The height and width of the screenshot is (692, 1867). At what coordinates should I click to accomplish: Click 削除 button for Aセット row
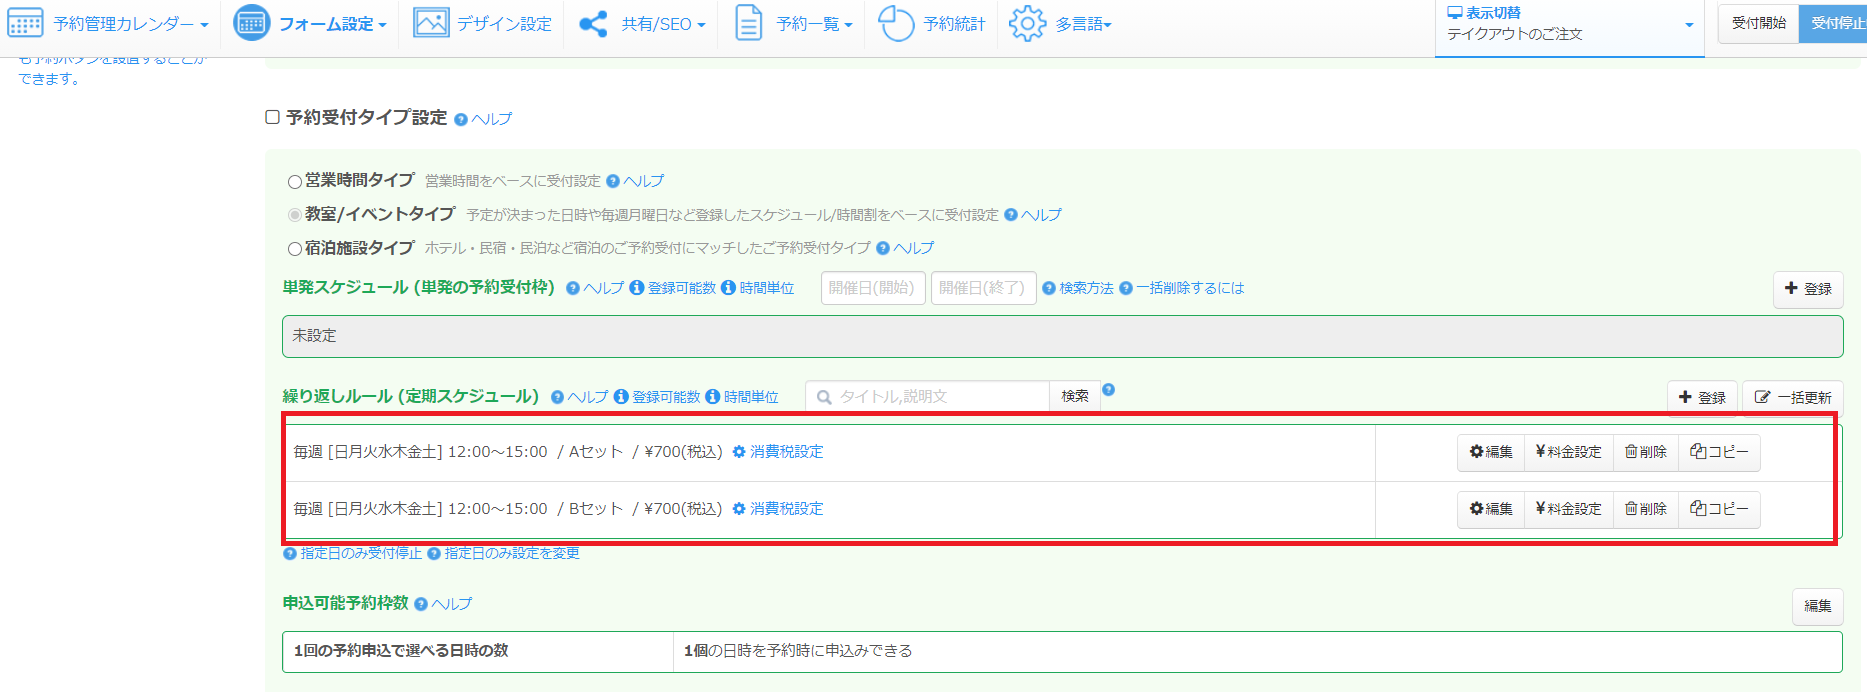point(1646,452)
